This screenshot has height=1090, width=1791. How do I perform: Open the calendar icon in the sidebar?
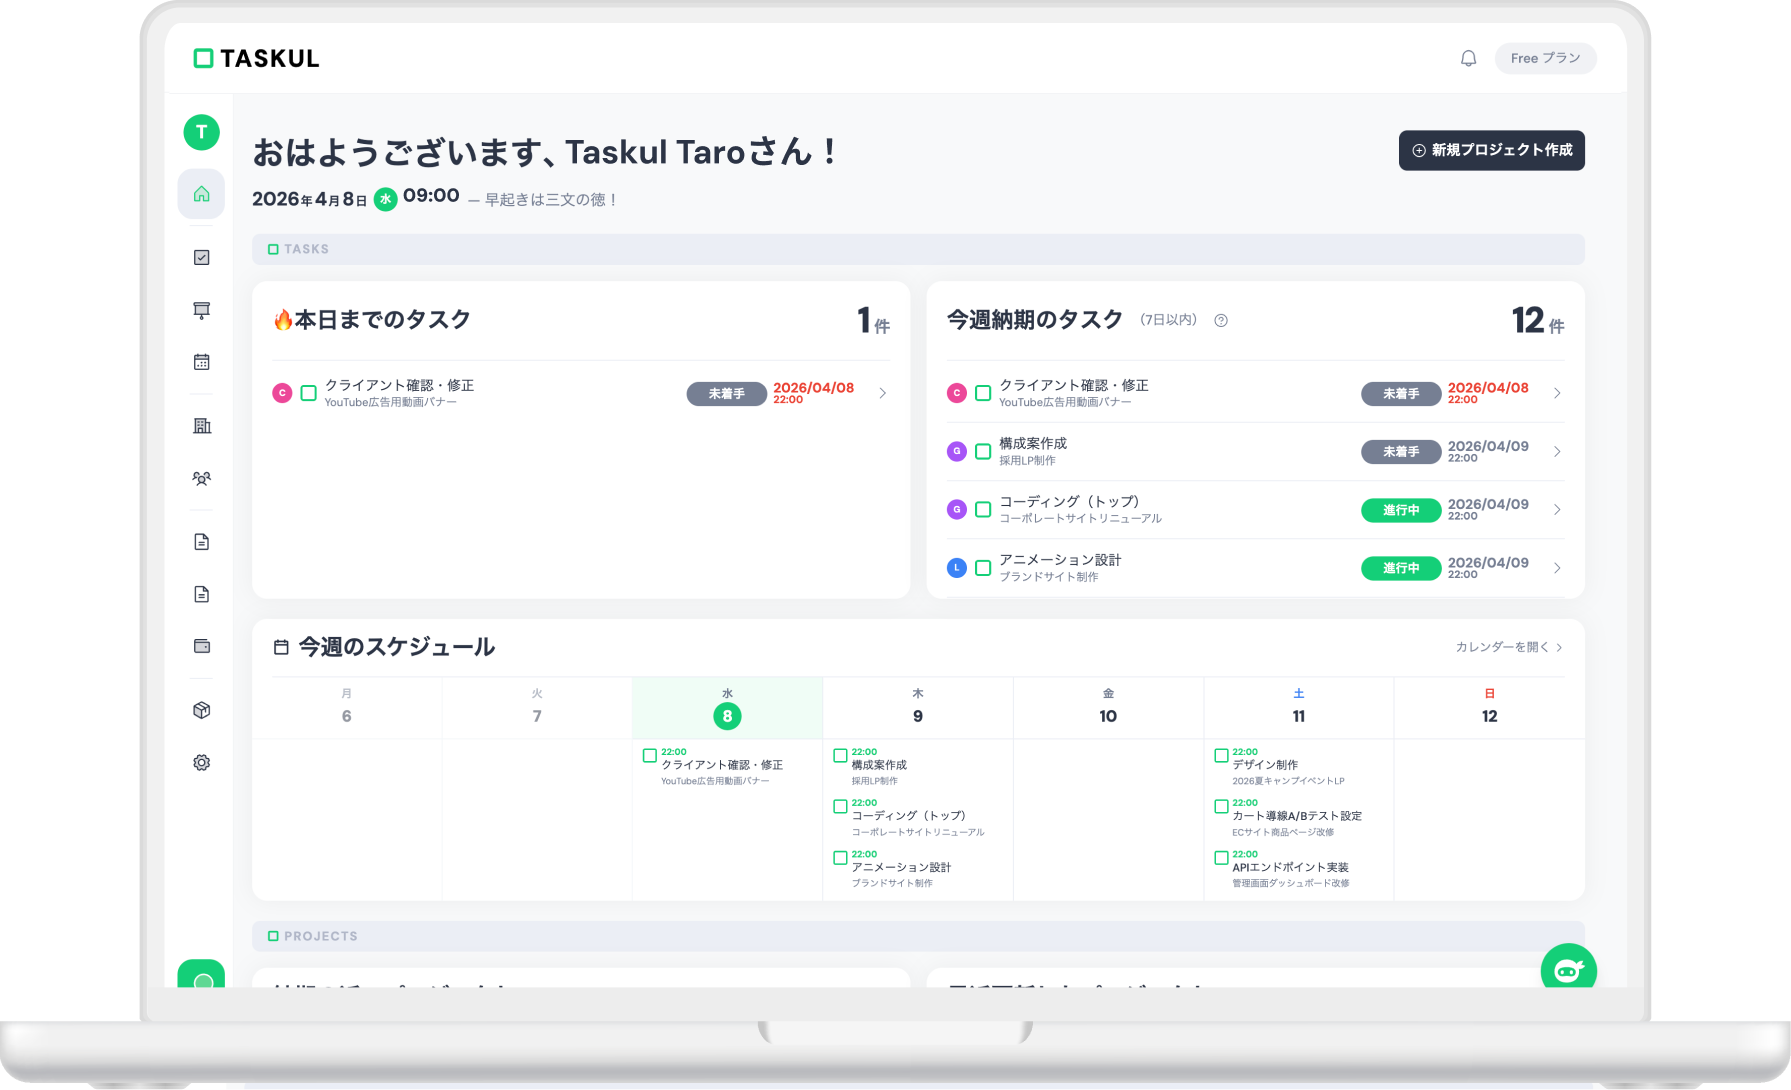pos(201,362)
